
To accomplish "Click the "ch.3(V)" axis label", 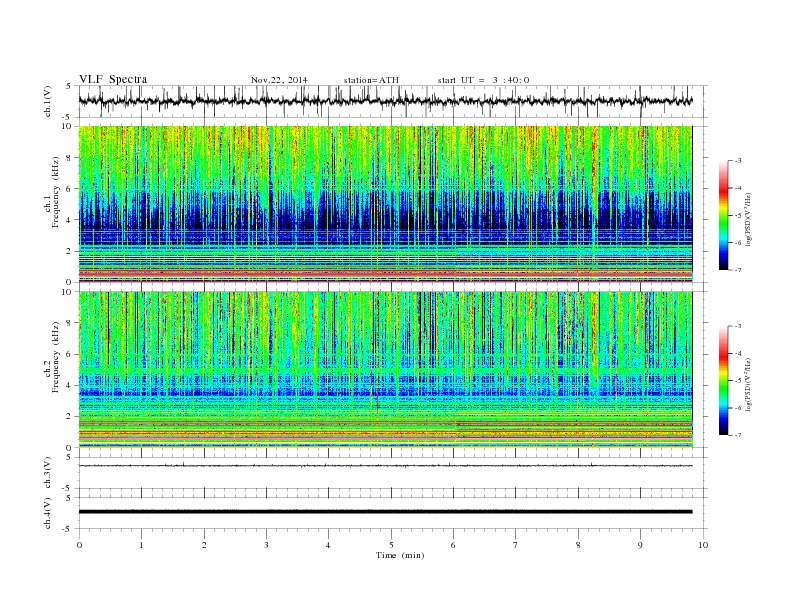I will pyautogui.click(x=48, y=473).
